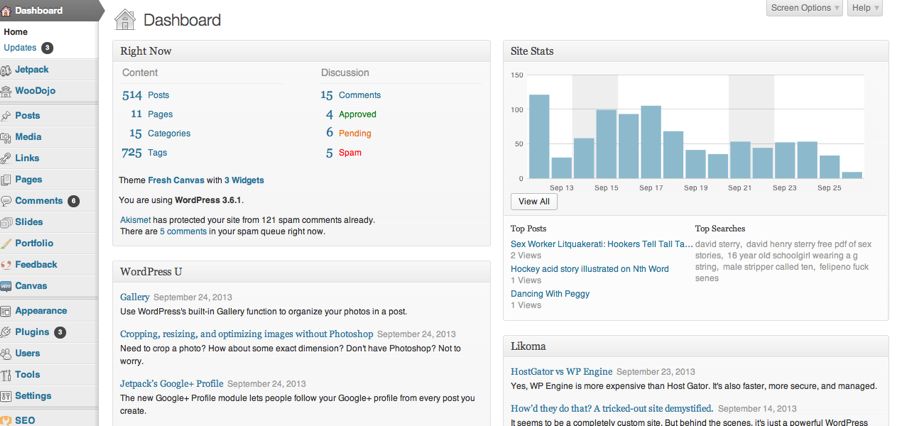Open the Home submenu item

[15, 32]
